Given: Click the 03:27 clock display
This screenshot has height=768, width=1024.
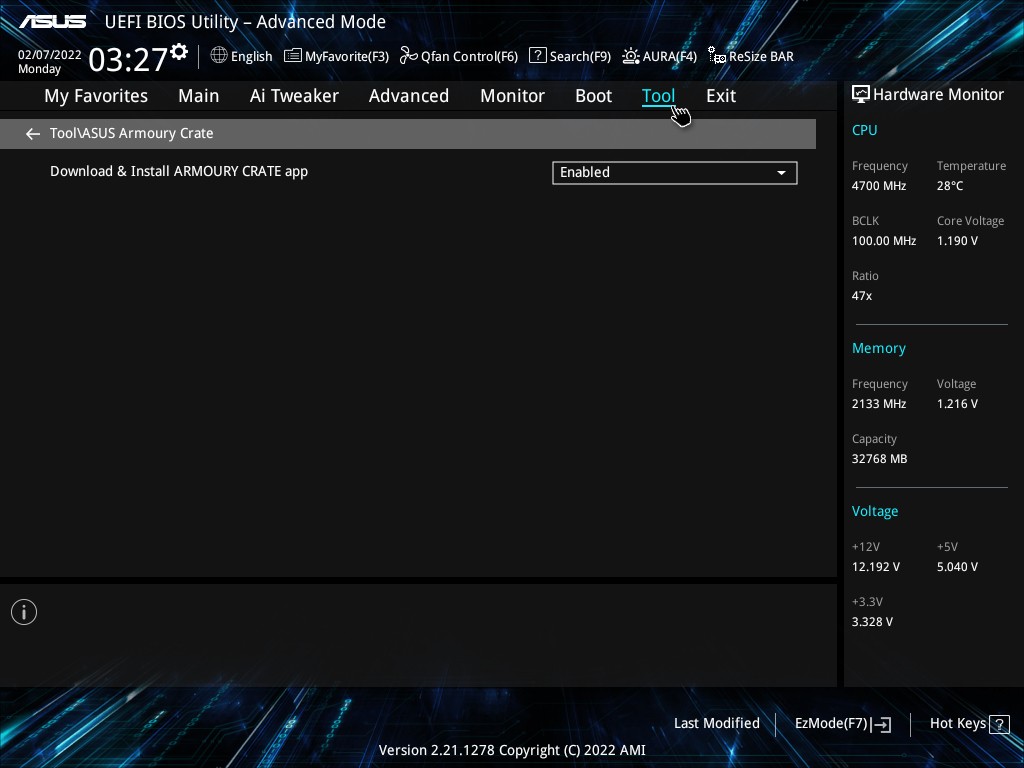Looking at the screenshot, I should click(128, 59).
